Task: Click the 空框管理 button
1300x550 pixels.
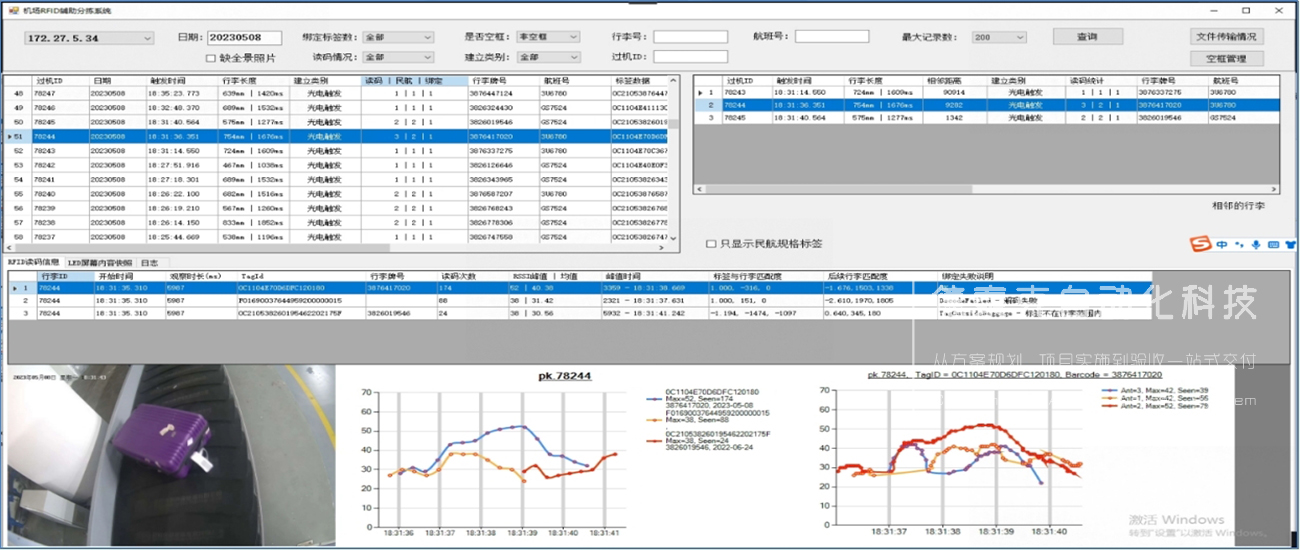Action: click(1228, 58)
